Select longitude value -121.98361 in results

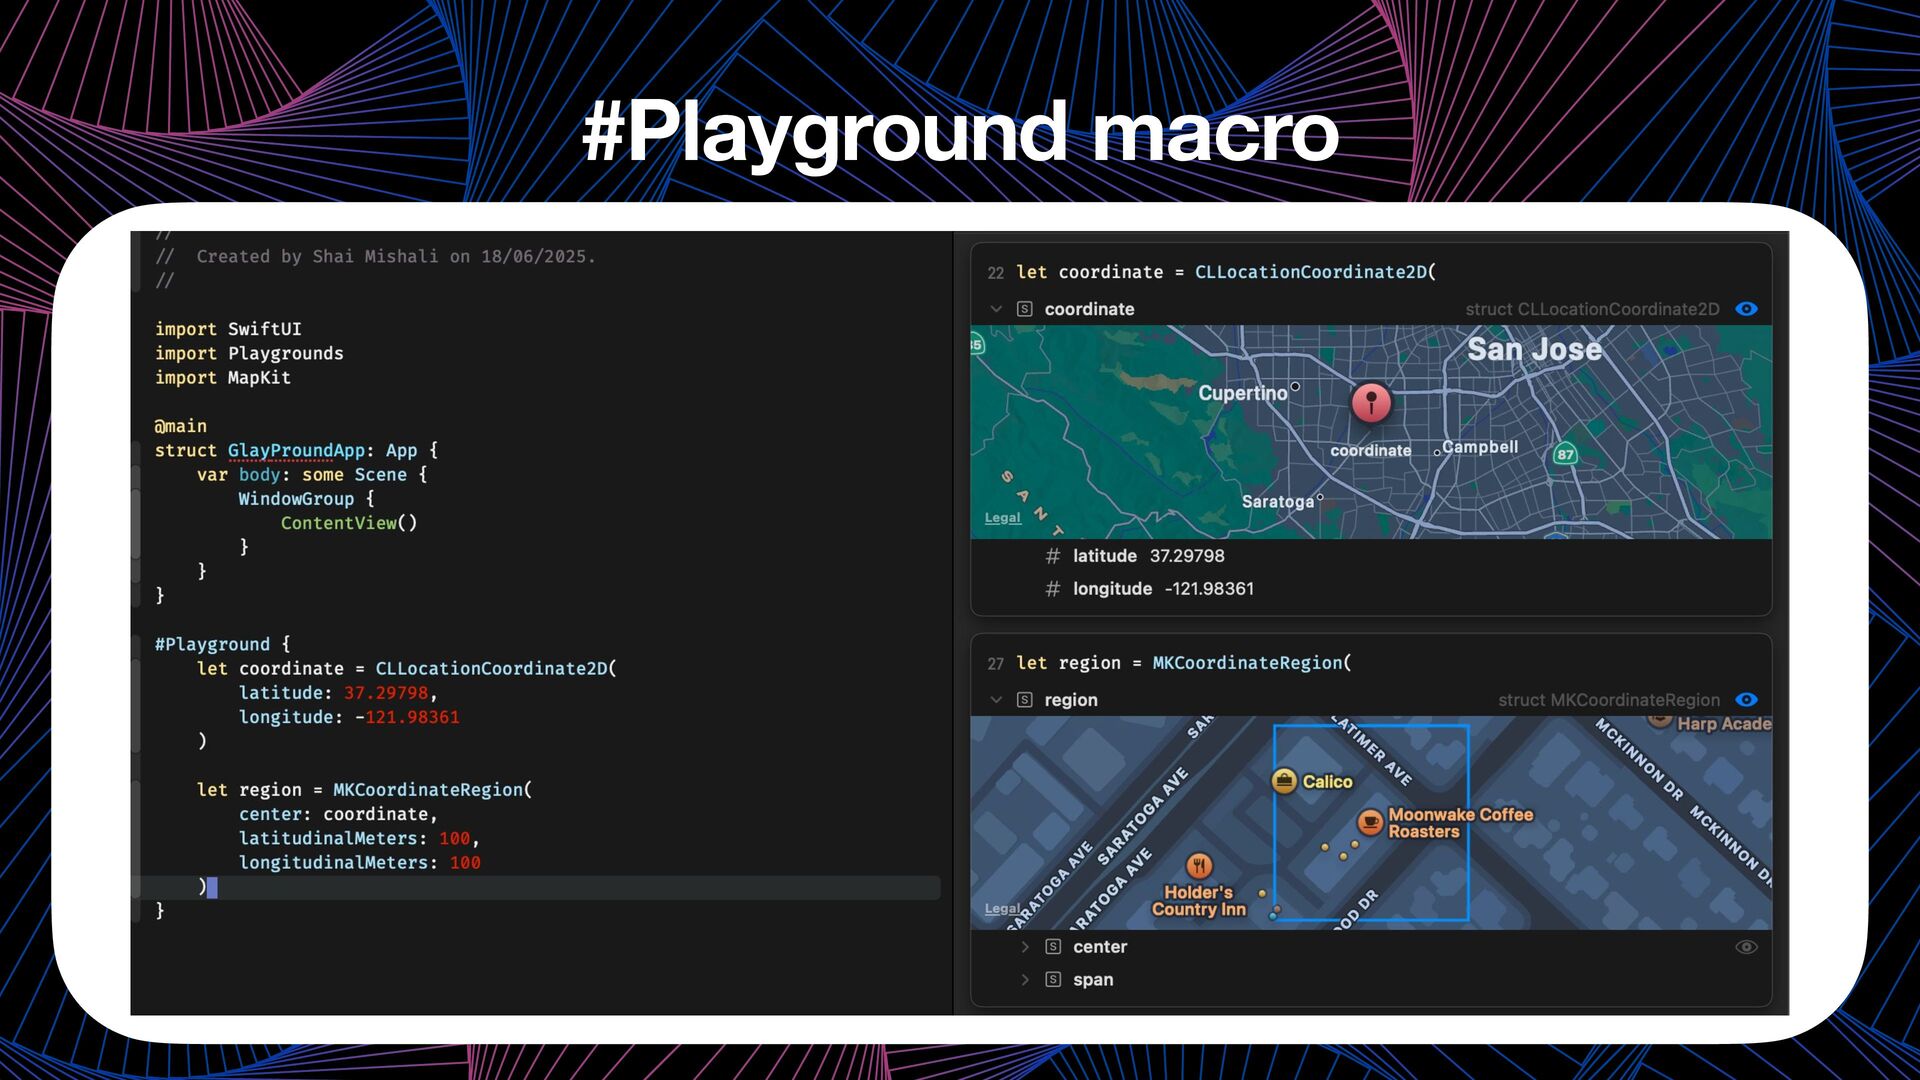pyautogui.click(x=1208, y=589)
